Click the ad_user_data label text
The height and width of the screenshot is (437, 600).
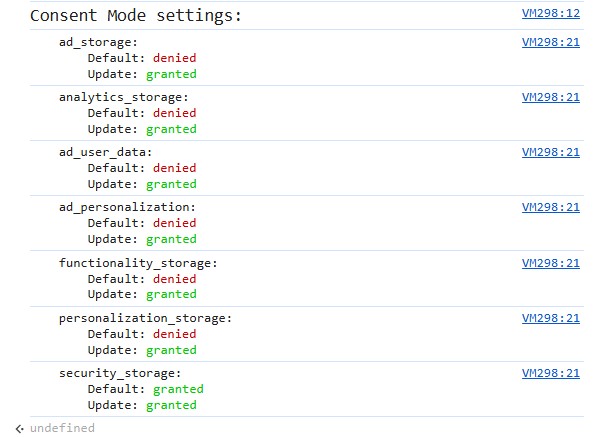105,152
